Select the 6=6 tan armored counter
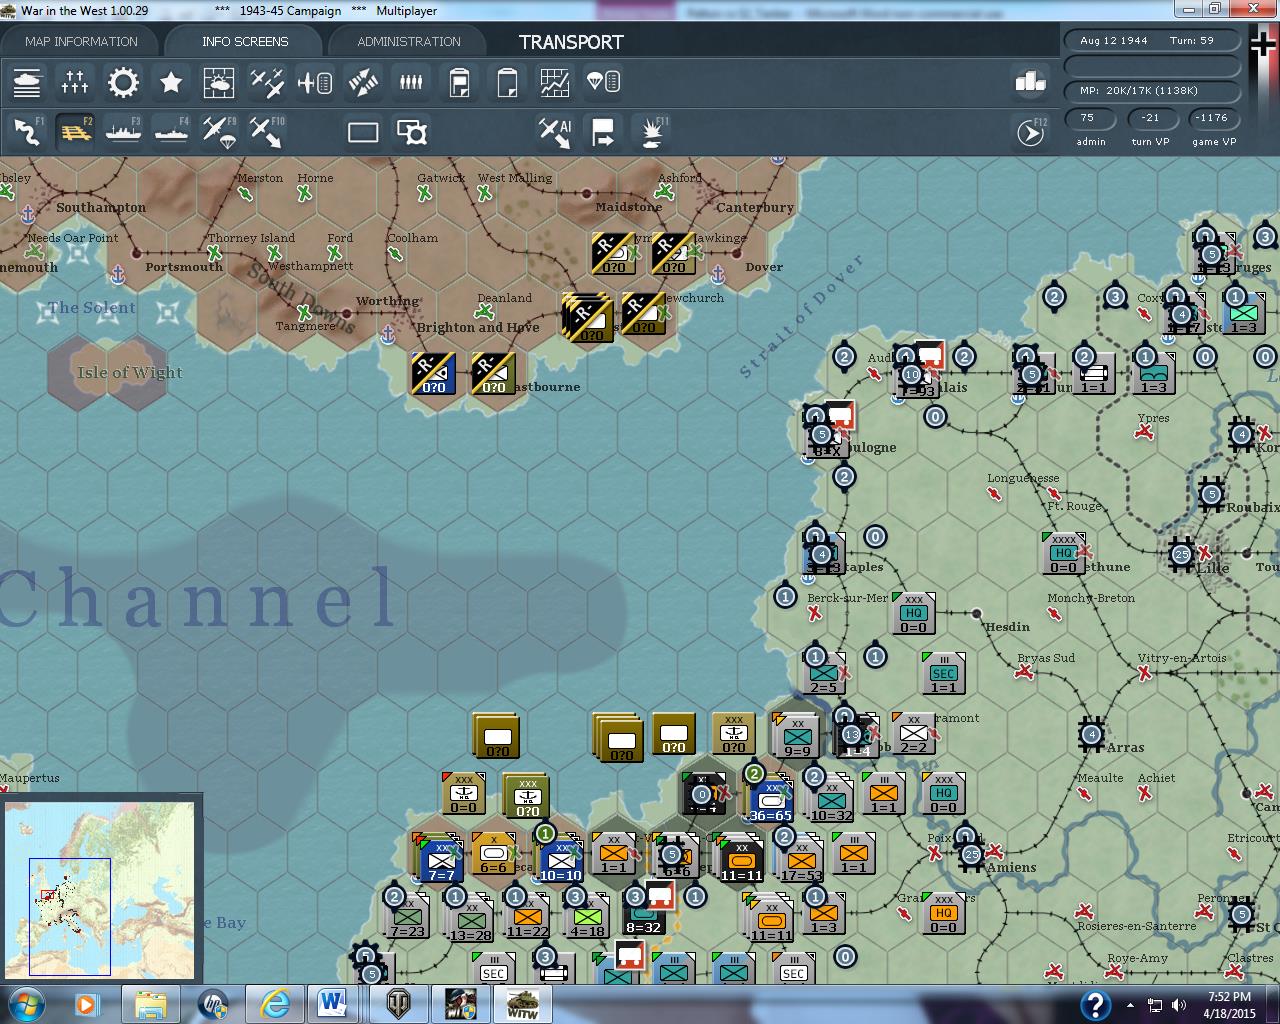 coord(494,854)
